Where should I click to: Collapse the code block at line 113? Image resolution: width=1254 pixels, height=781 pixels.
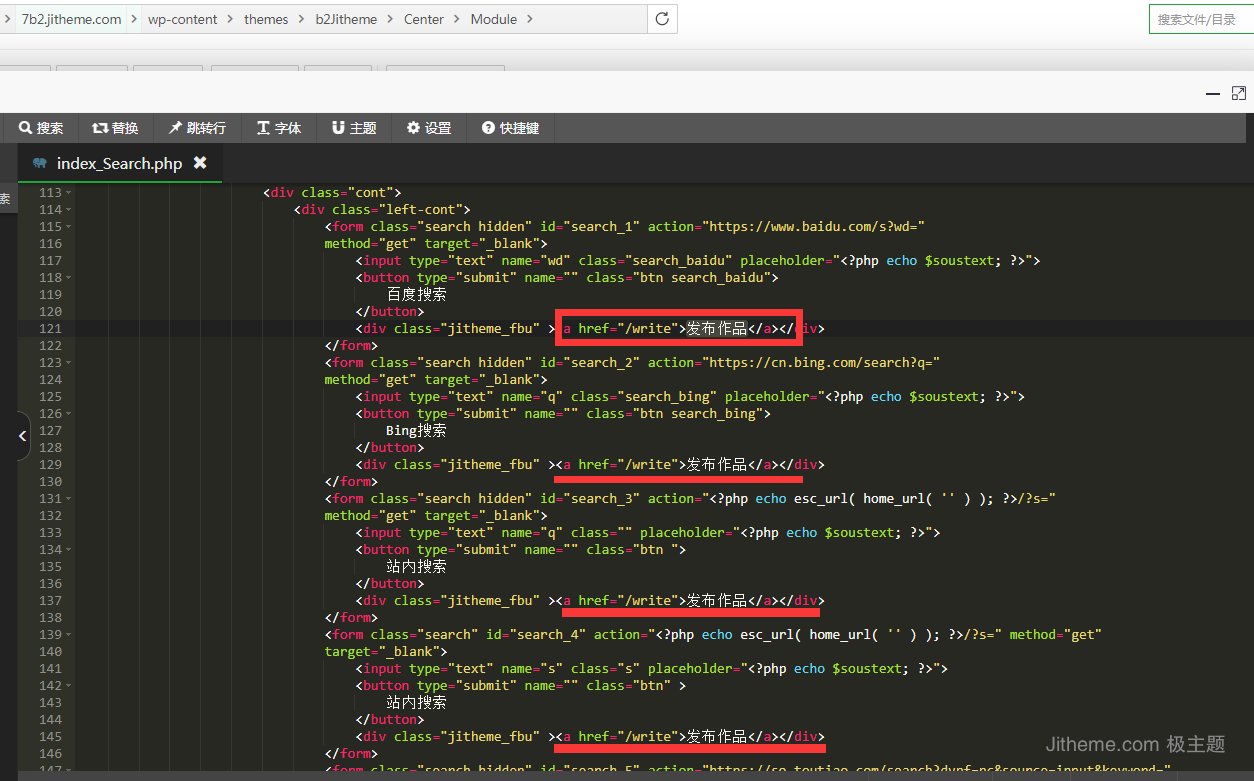[x=69, y=193]
